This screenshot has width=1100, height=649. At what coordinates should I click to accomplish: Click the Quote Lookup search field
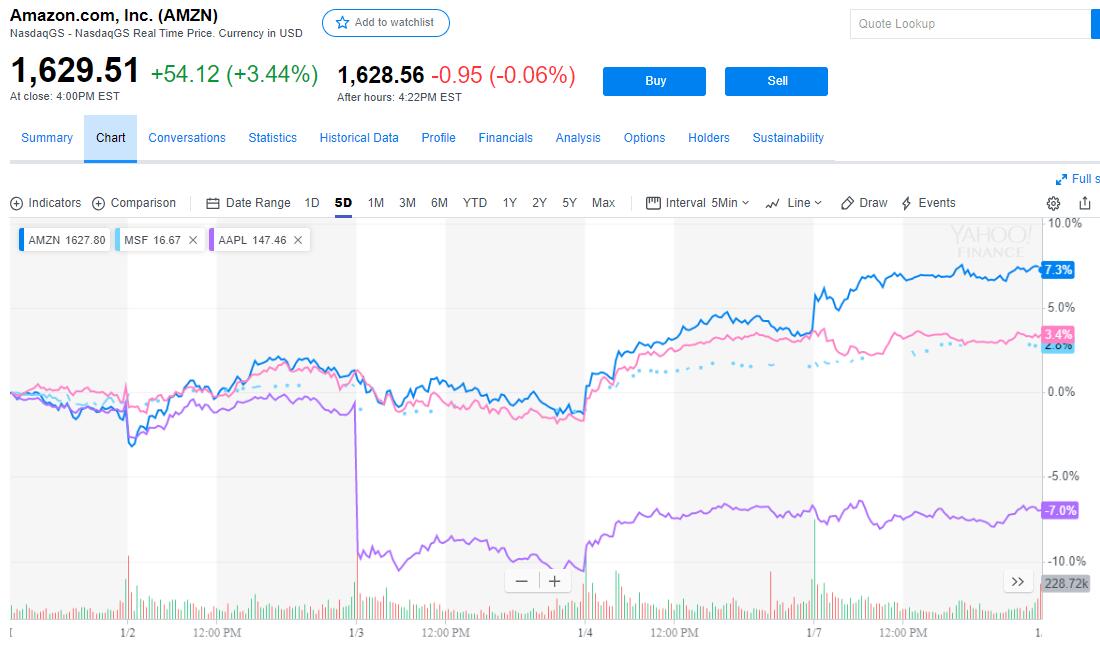tap(968, 24)
